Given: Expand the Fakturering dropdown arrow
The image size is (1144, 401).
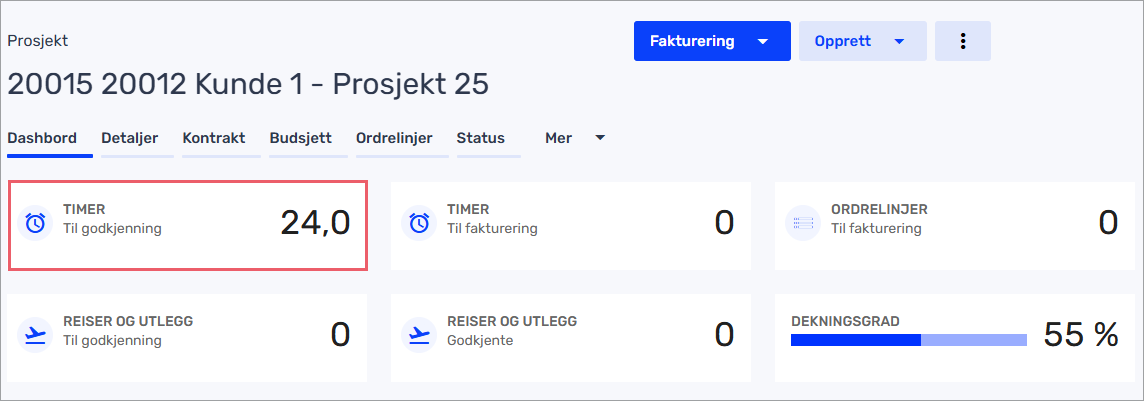Looking at the screenshot, I should (x=763, y=42).
